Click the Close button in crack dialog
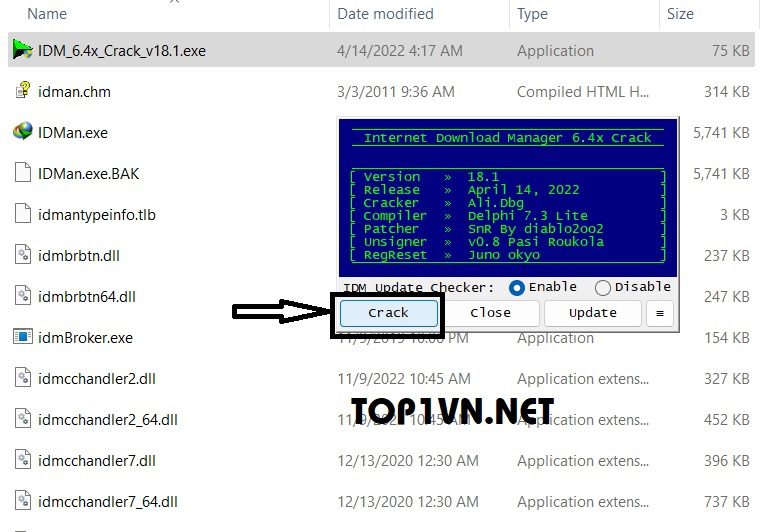 click(x=491, y=313)
